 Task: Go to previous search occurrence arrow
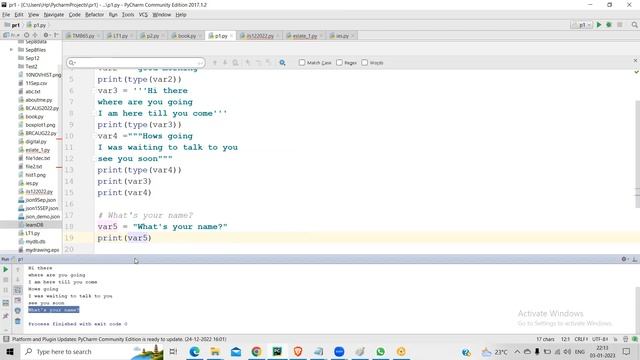[x=215, y=63]
